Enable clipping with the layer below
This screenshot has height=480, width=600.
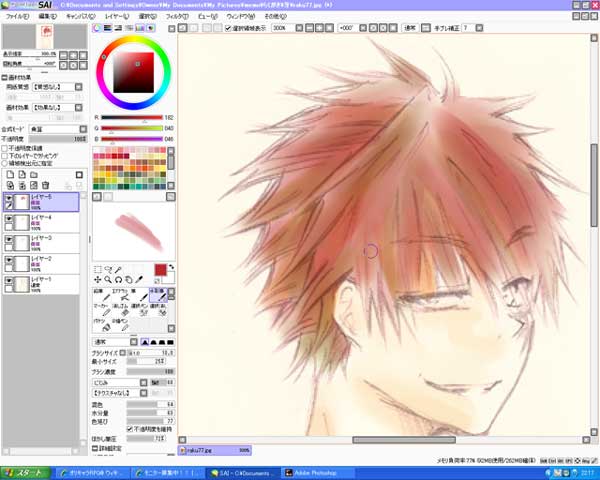tap(5, 156)
